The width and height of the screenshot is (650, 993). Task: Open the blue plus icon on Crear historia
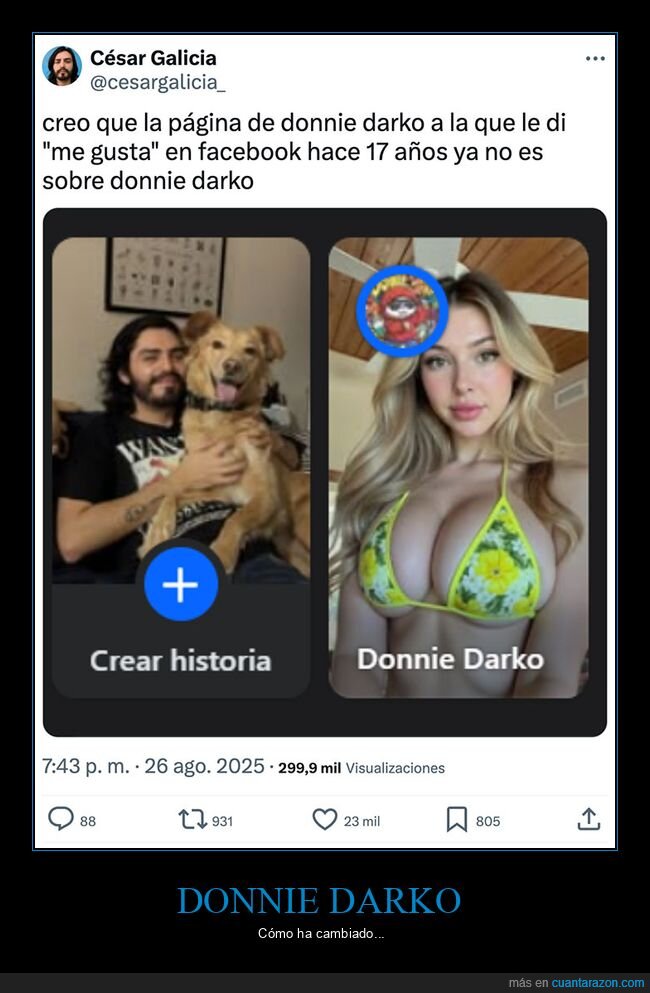coord(182,583)
